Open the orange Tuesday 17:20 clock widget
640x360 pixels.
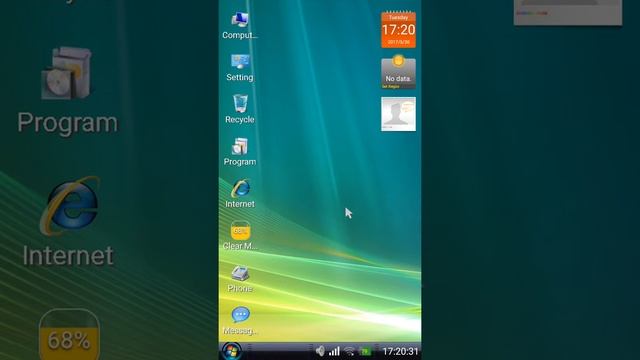pos(398,30)
